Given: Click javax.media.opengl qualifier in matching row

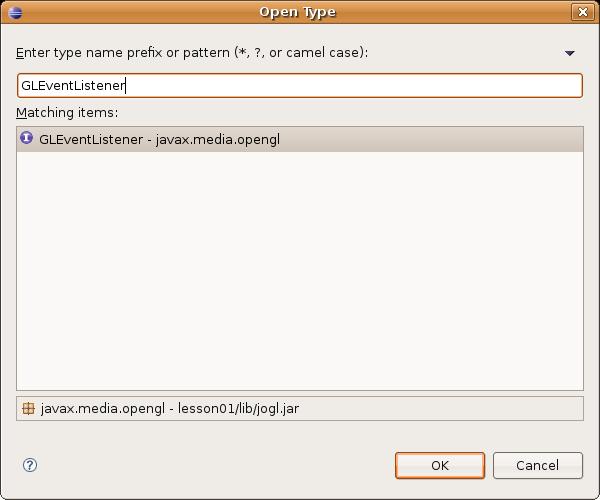Looking at the screenshot, I should click(x=218, y=140).
